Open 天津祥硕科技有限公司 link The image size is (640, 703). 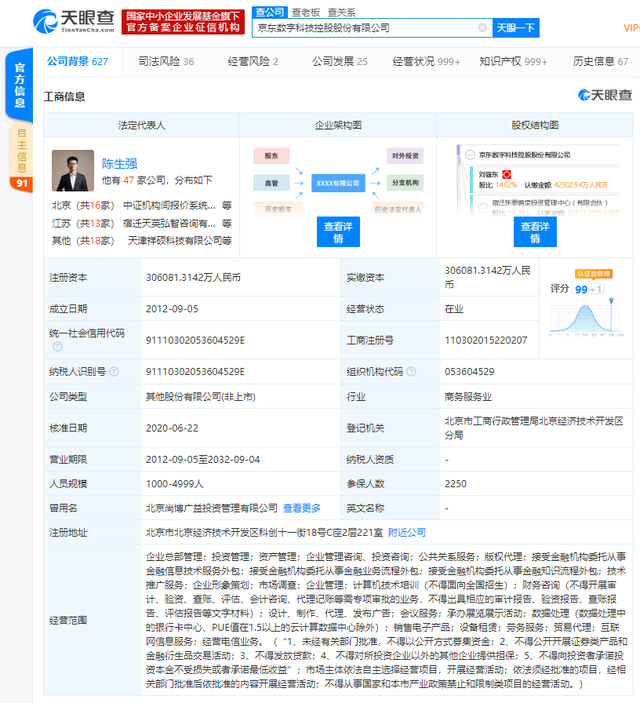point(175,241)
